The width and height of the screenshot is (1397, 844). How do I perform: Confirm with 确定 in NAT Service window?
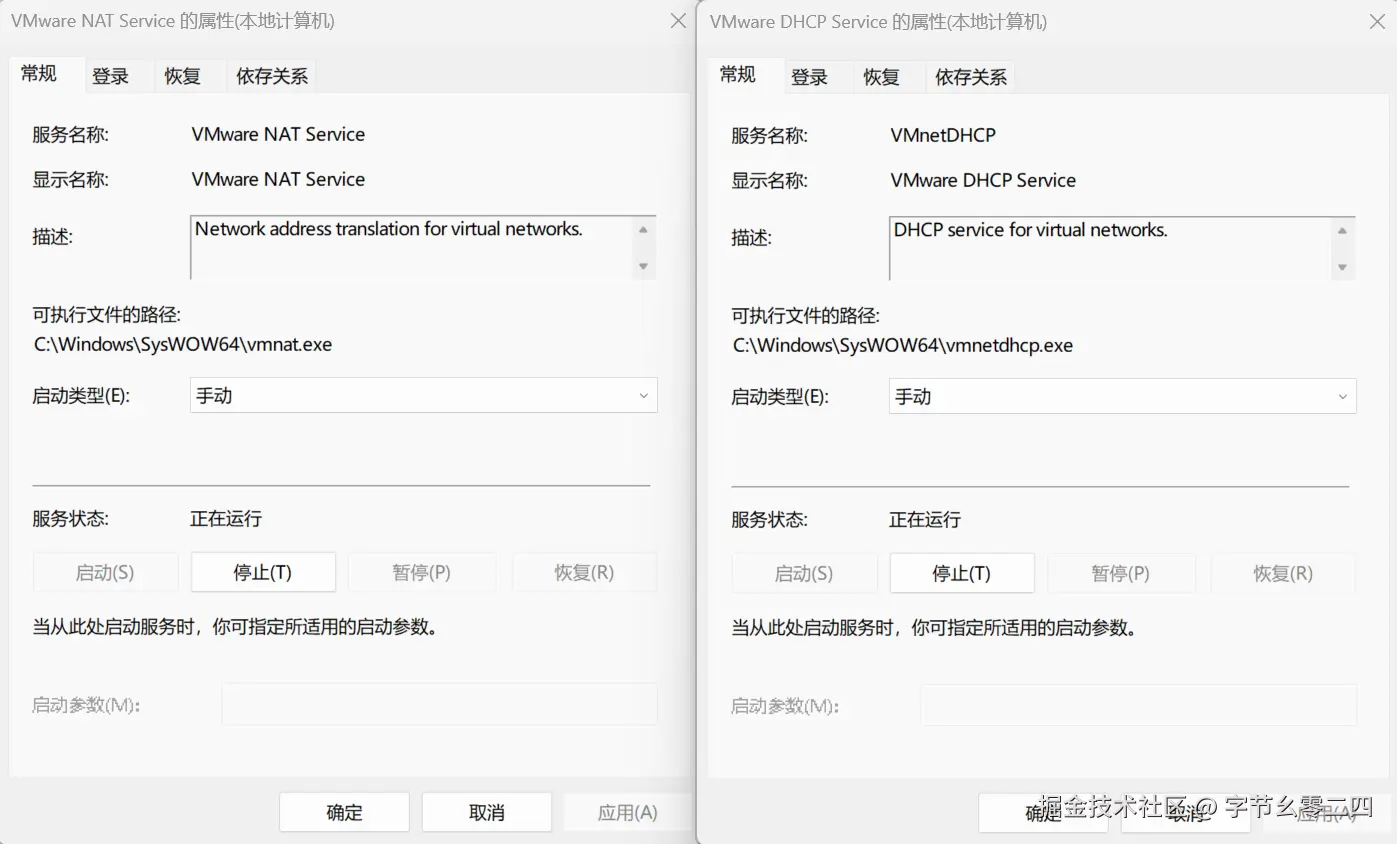[x=344, y=812]
